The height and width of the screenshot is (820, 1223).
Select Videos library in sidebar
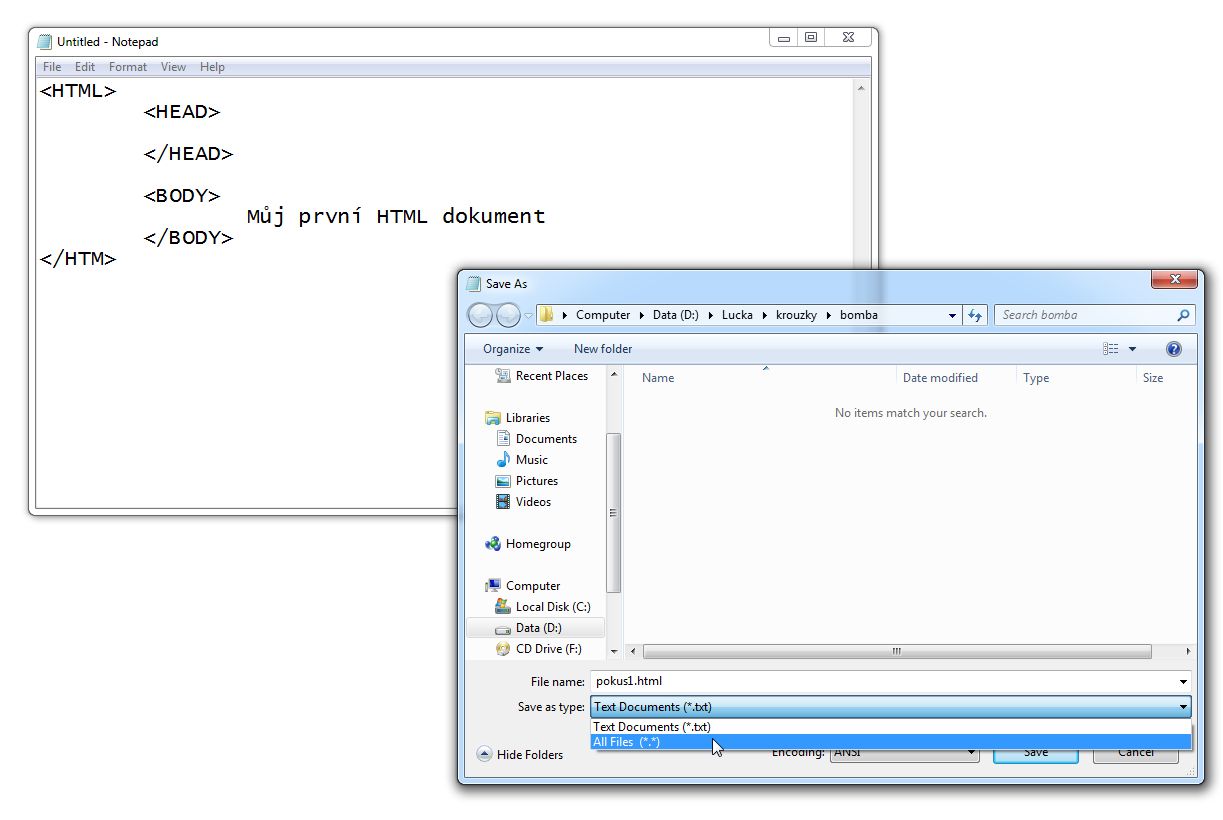(533, 502)
